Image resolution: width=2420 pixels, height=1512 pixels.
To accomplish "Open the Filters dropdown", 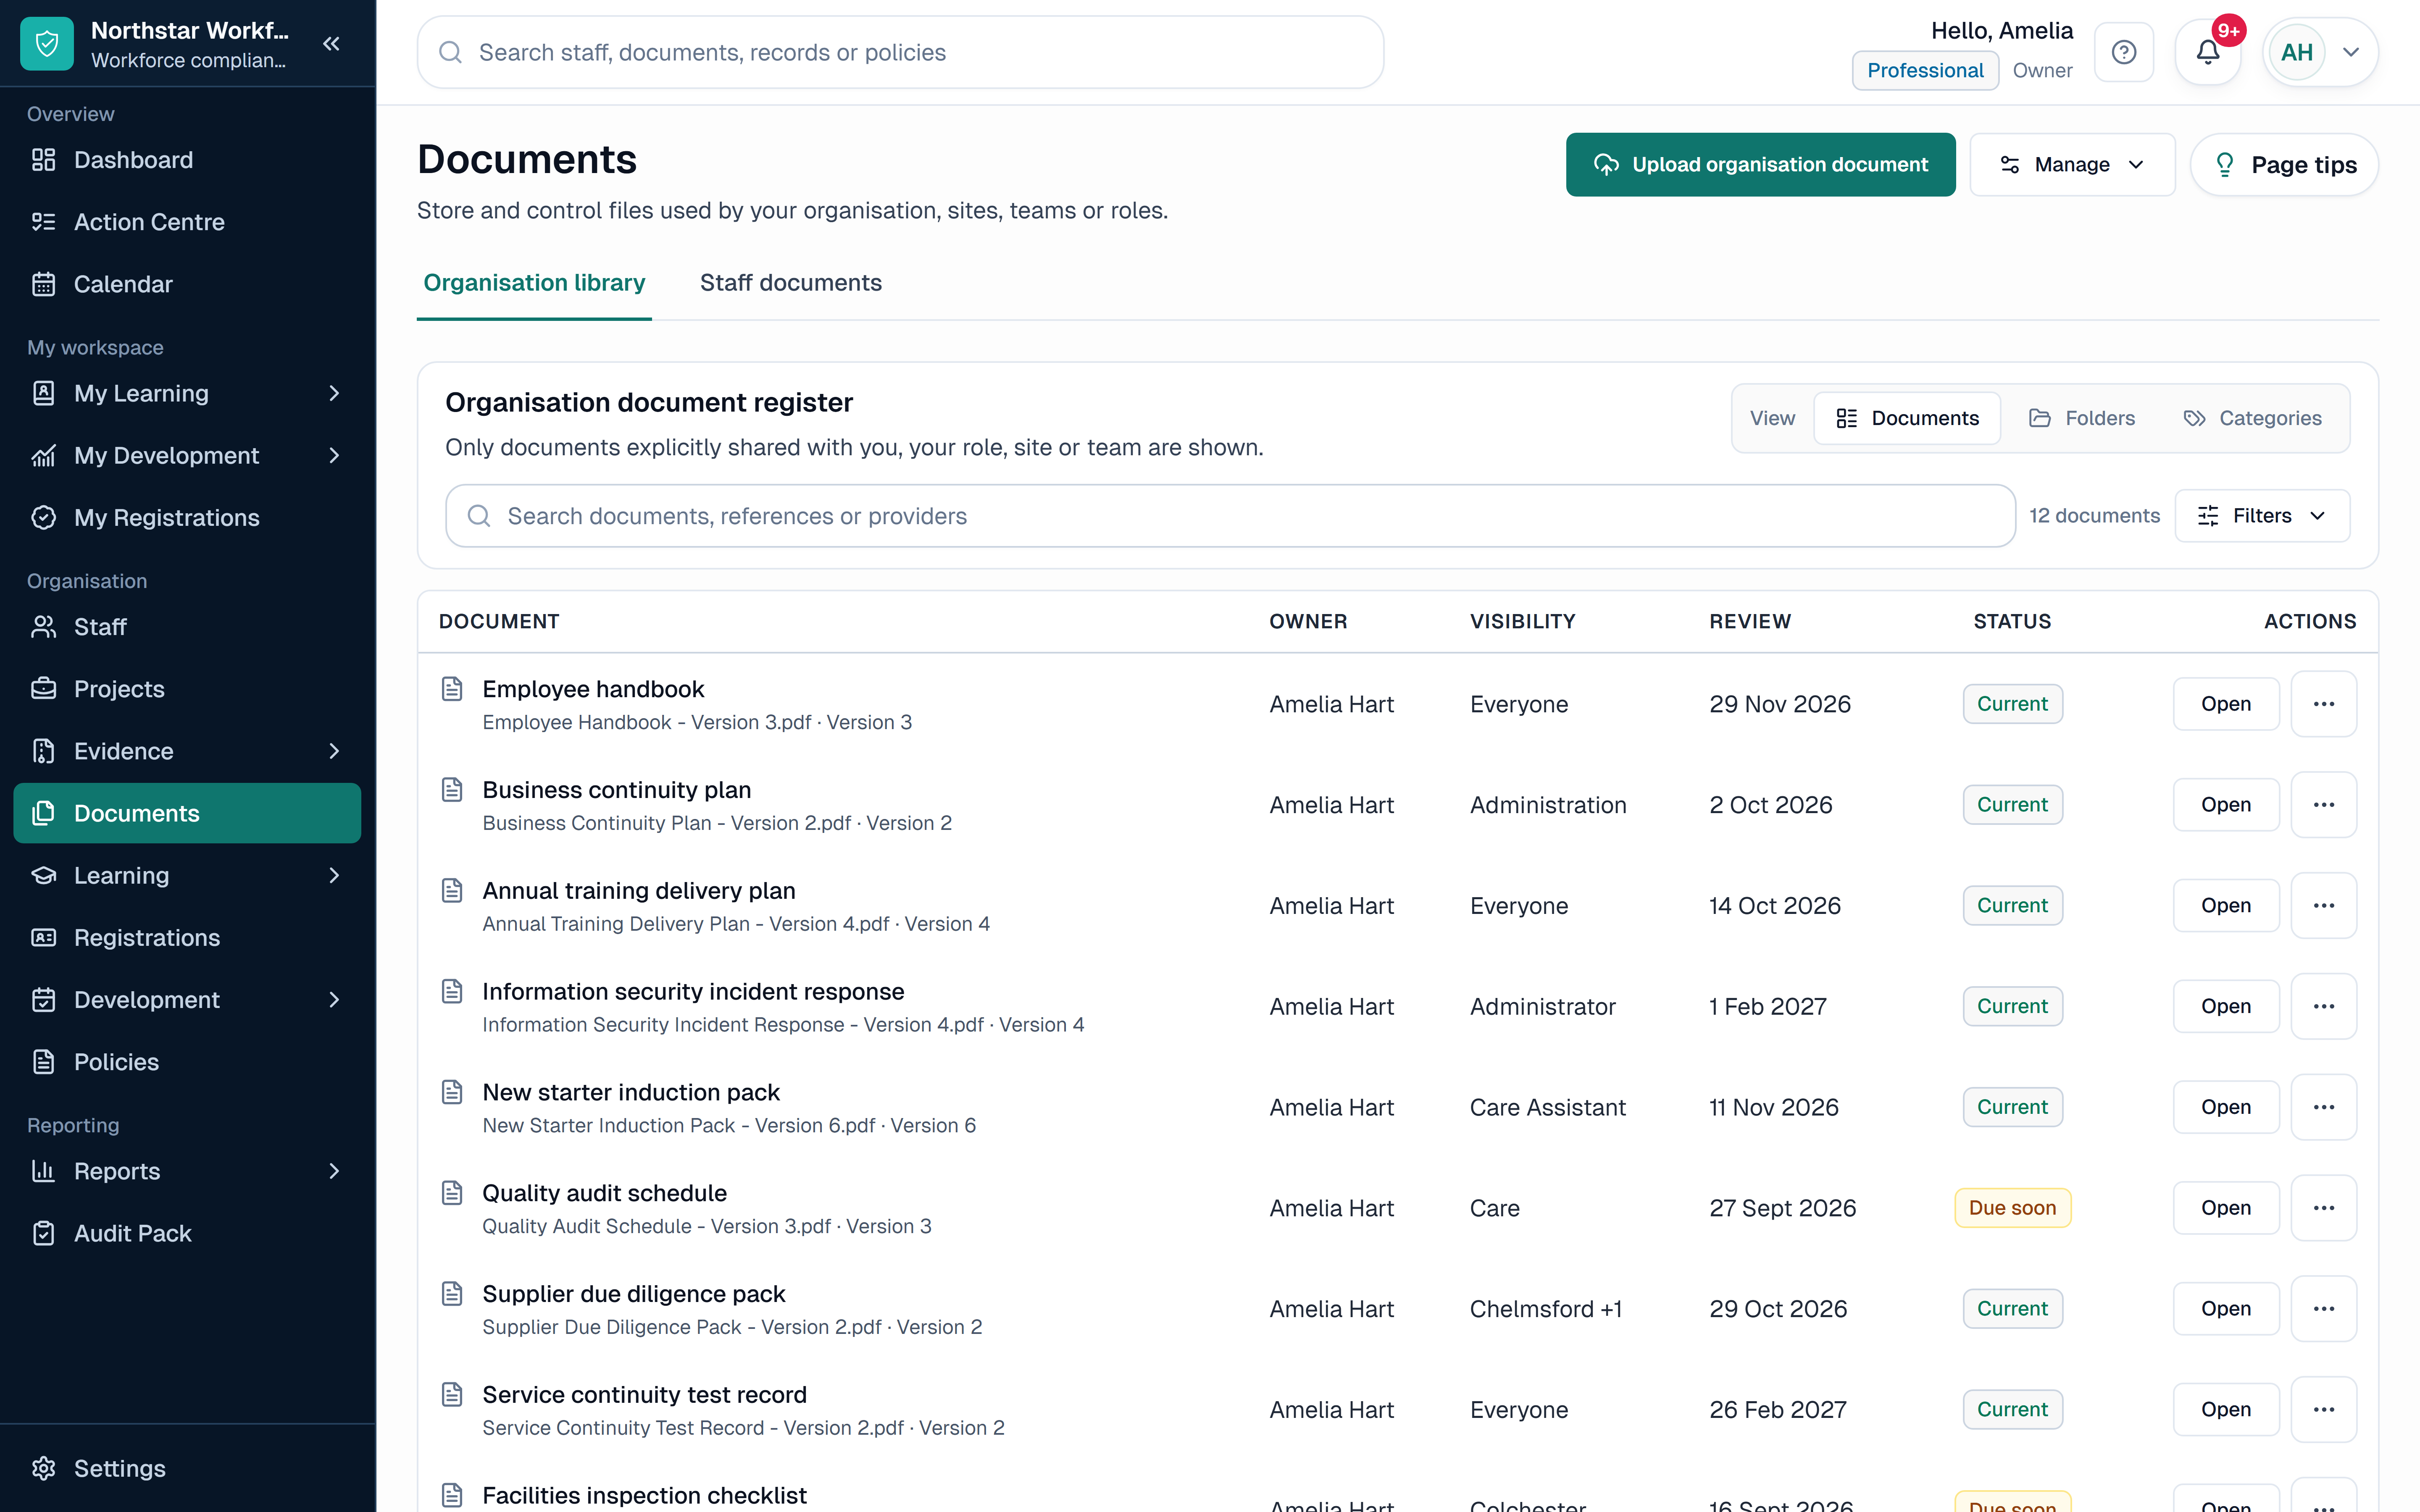I will coord(2262,516).
